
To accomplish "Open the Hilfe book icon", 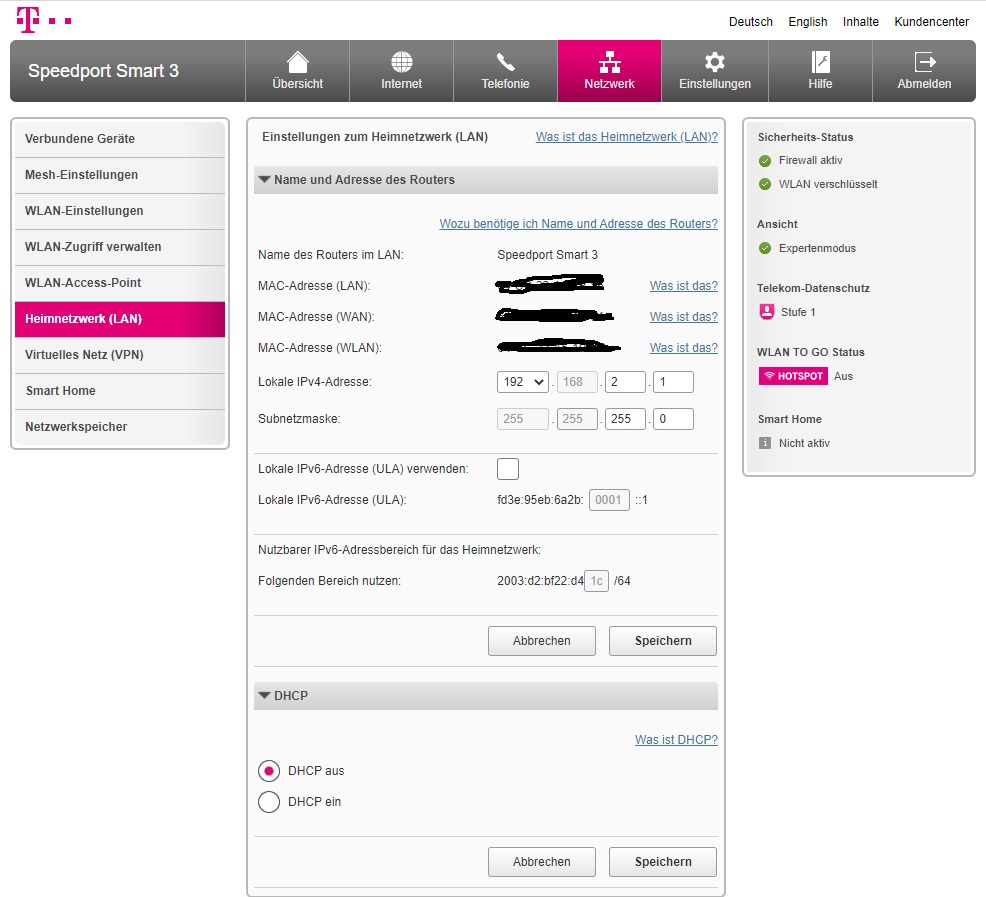I will point(821,62).
